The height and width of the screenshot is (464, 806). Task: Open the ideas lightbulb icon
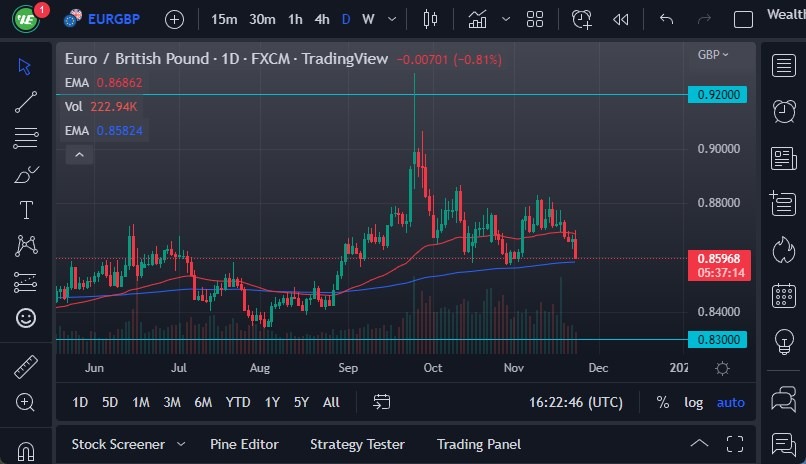tap(784, 341)
